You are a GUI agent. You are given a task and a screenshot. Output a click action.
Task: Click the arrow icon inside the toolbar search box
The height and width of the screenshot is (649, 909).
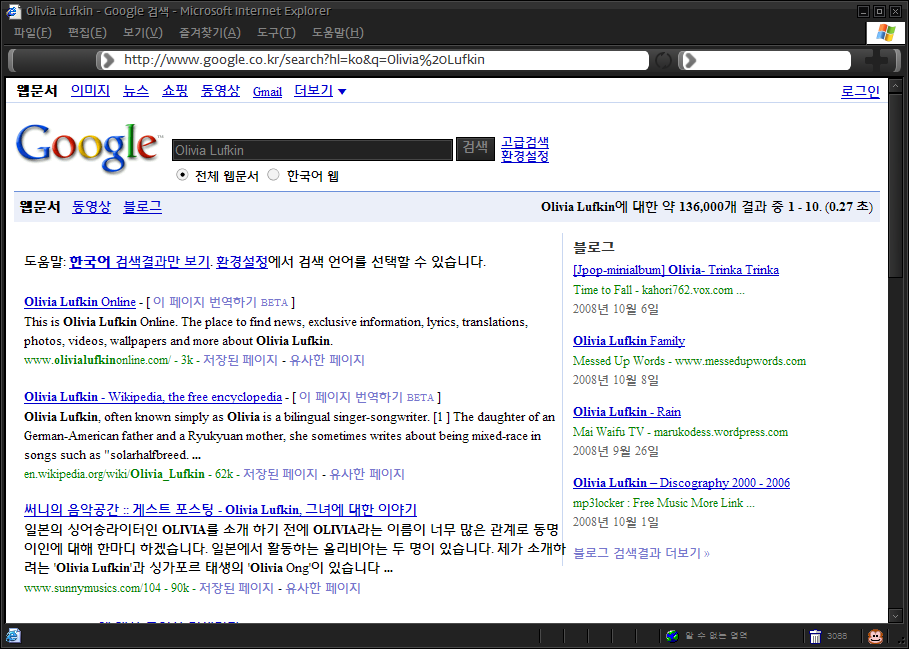pos(690,60)
